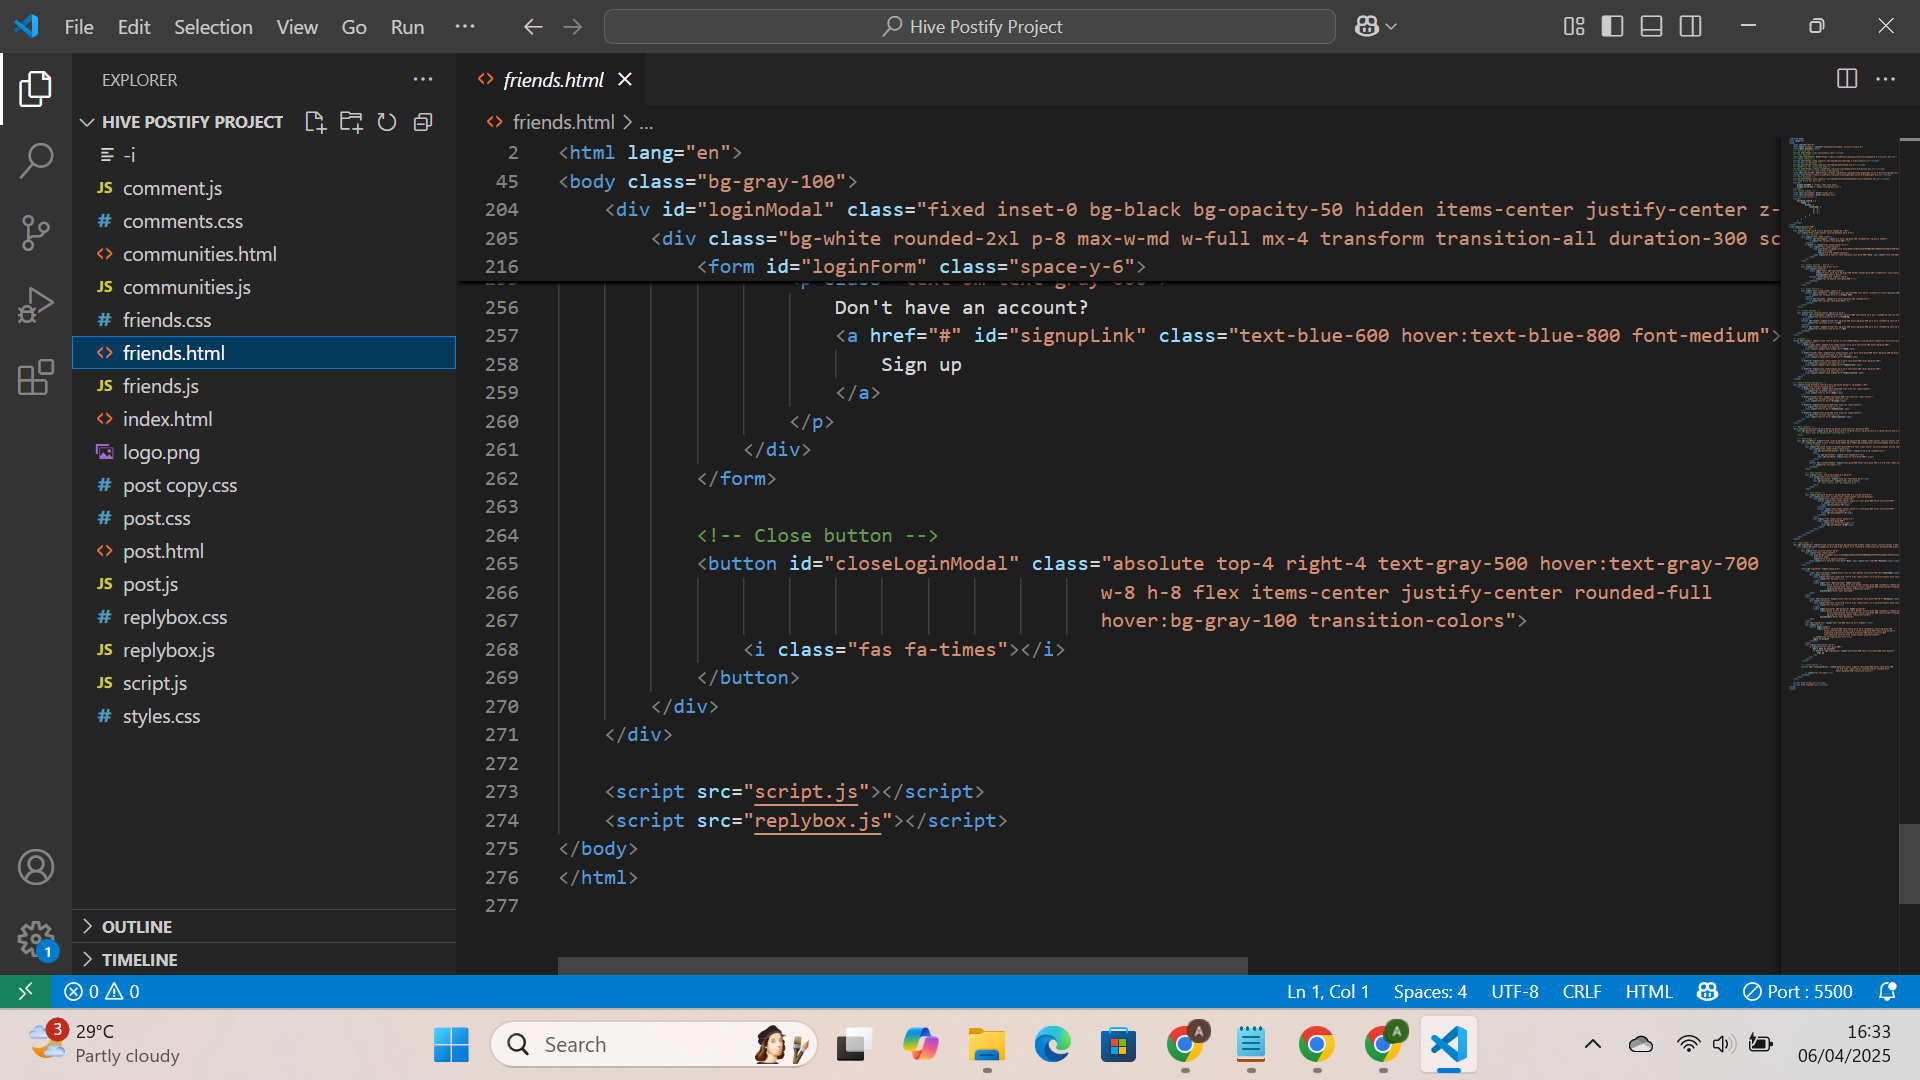This screenshot has width=1920, height=1080.
Task: Open the notifications bell in status bar
Action: point(1887,991)
